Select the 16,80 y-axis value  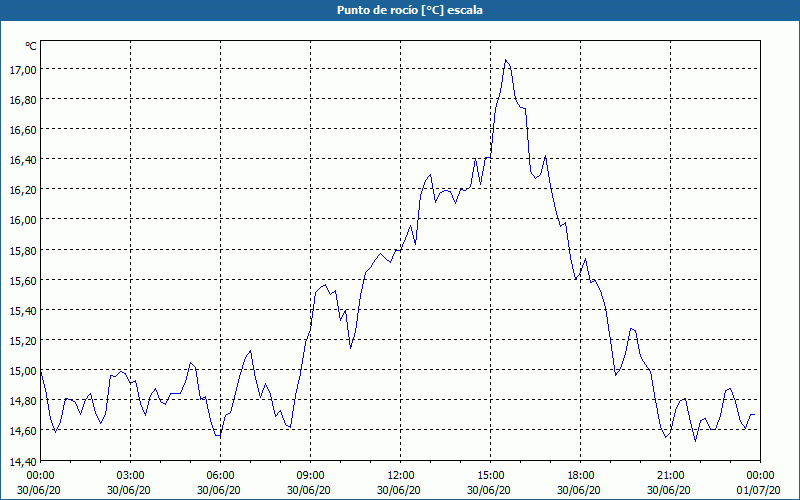tap(23, 99)
